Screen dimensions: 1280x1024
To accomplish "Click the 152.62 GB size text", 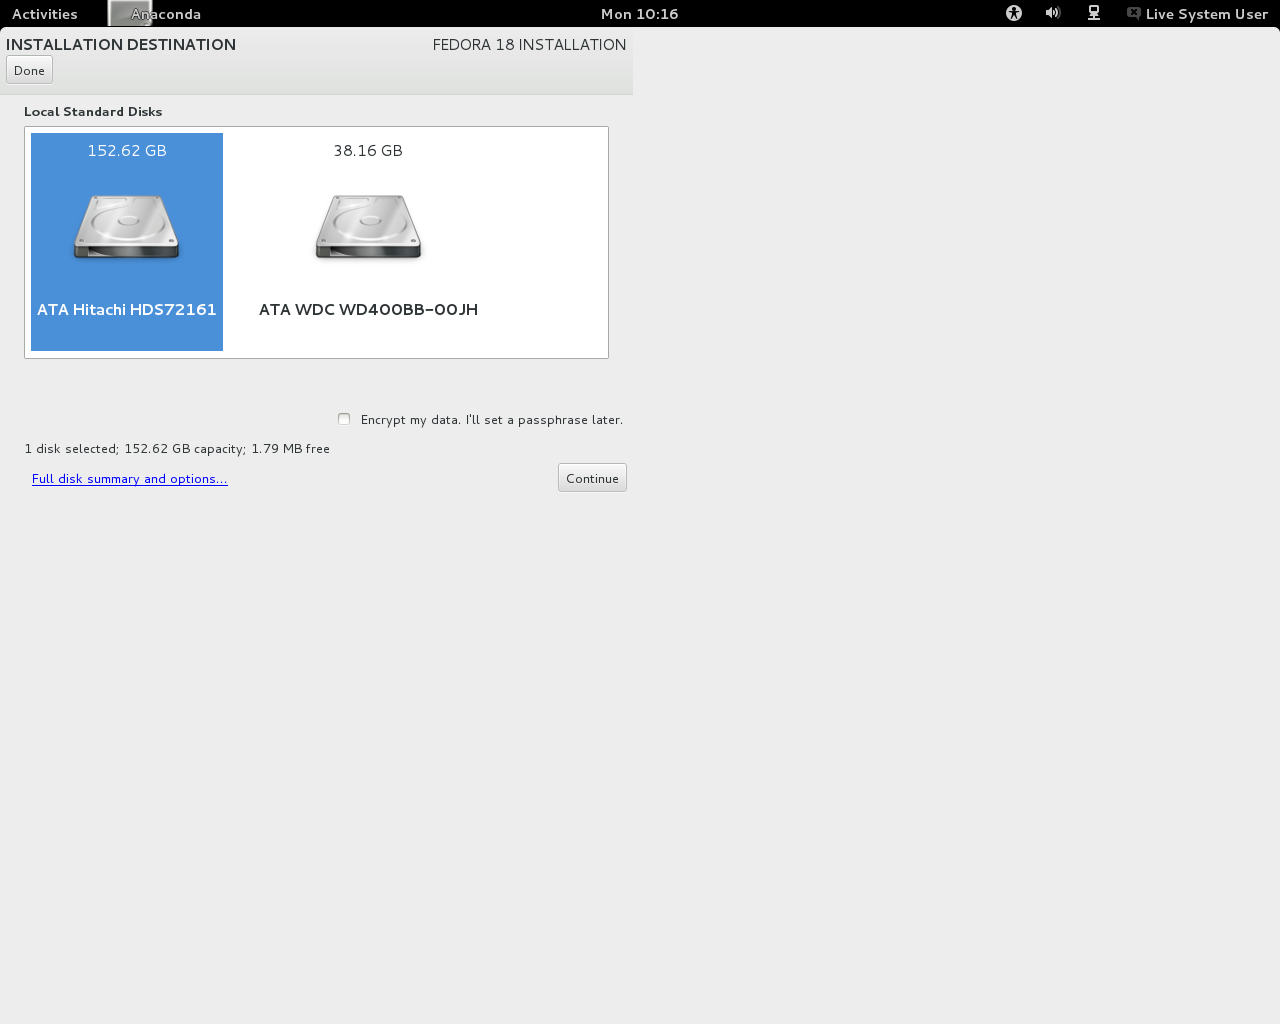I will tap(127, 151).
